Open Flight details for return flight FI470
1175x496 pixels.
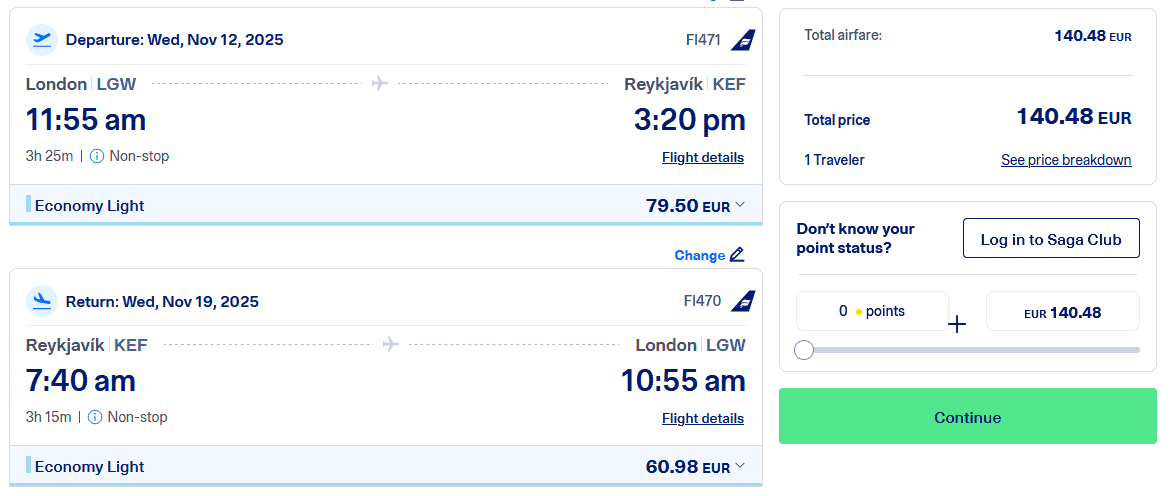click(703, 419)
